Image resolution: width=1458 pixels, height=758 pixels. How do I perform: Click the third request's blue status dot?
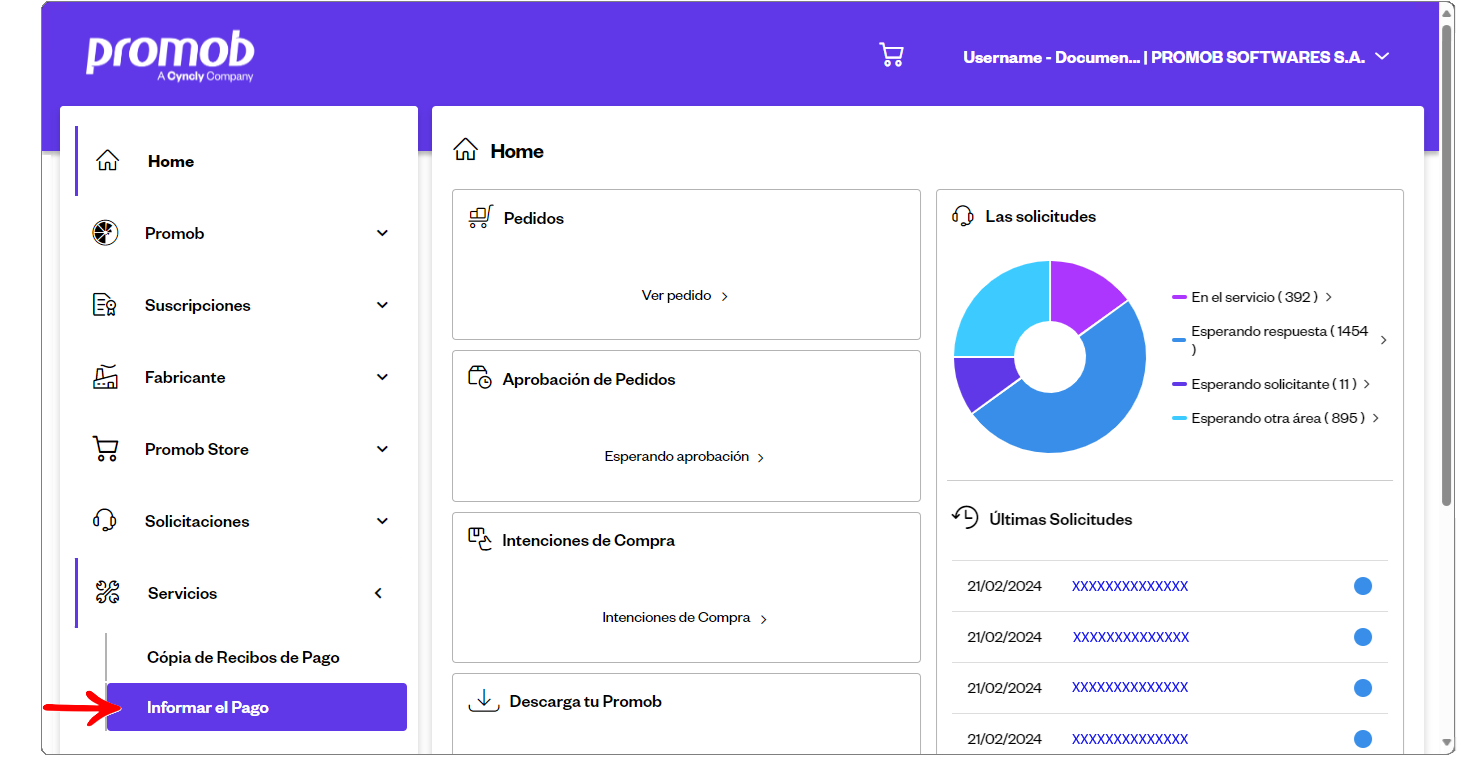tap(1362, 688)
